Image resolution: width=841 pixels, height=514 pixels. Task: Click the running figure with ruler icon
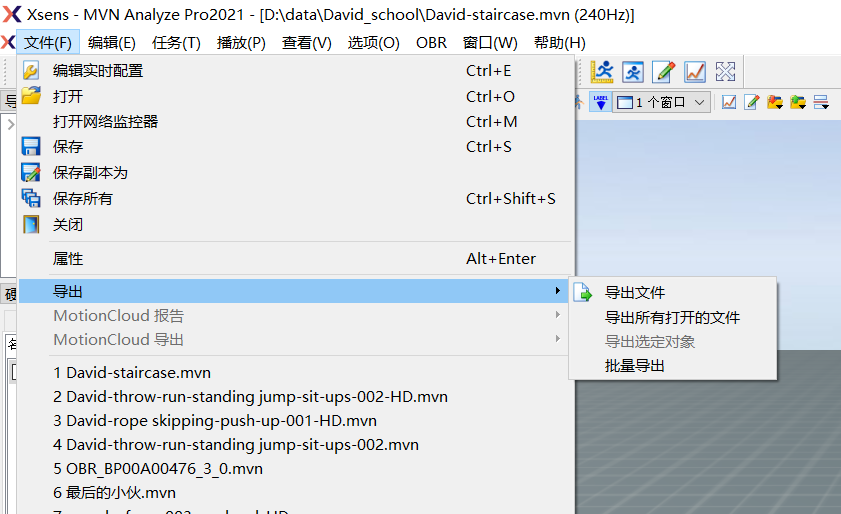[602, 71]
